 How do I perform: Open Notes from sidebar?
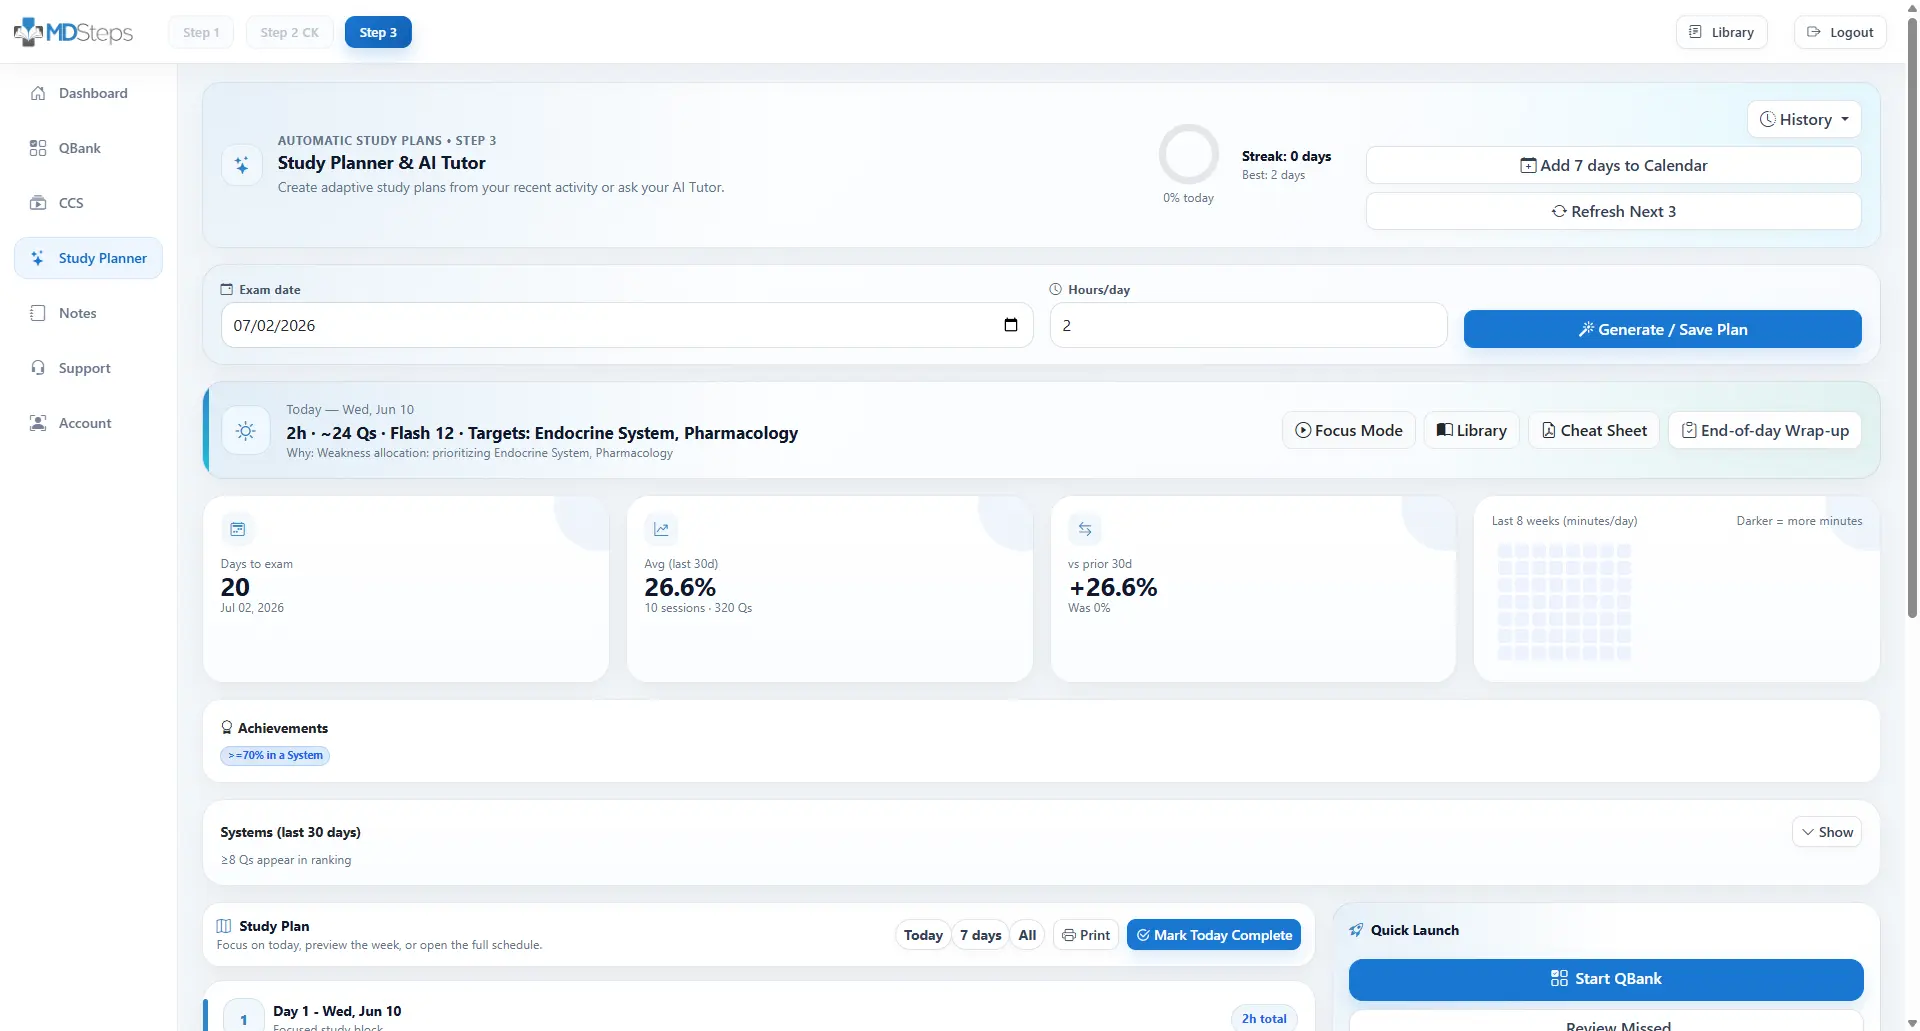point(88,313)
